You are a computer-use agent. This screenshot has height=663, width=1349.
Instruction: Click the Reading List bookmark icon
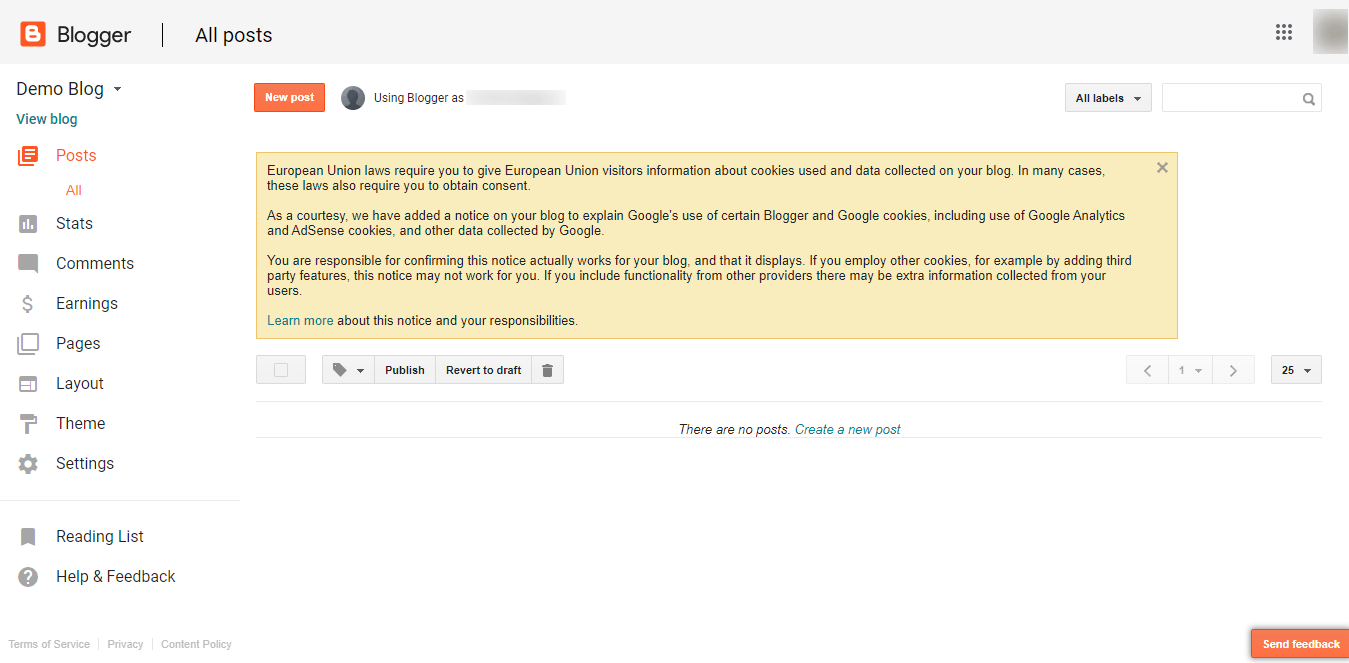click(x=28, y=537)
